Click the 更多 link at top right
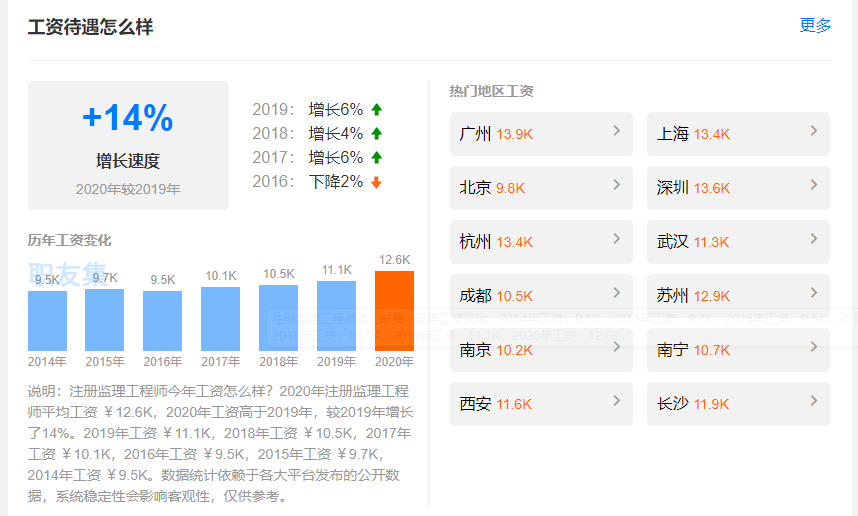Screen dimensions: 858x516 (x=815, y=26)
